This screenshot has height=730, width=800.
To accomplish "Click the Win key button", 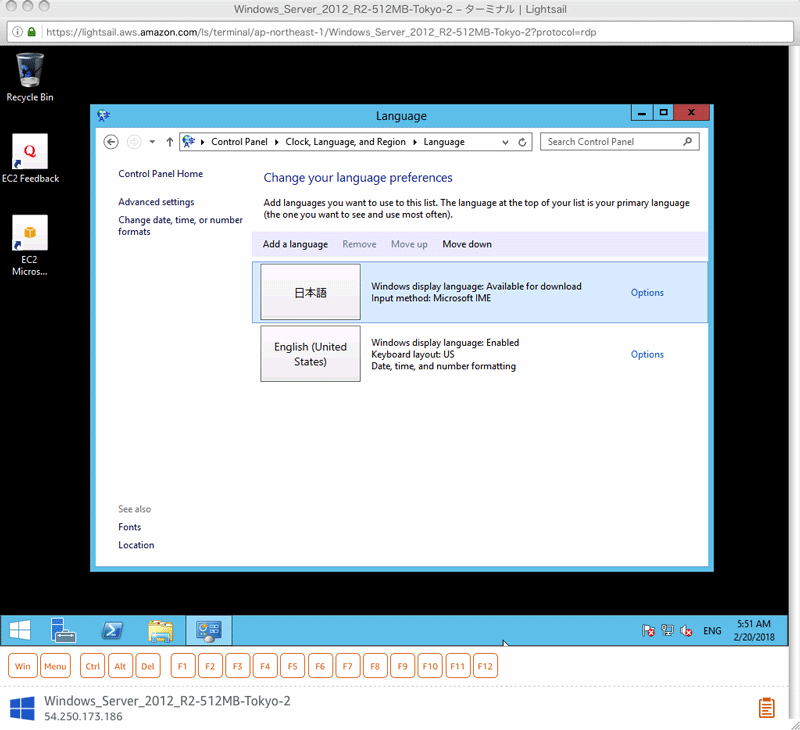I will [x=22, y=666].
